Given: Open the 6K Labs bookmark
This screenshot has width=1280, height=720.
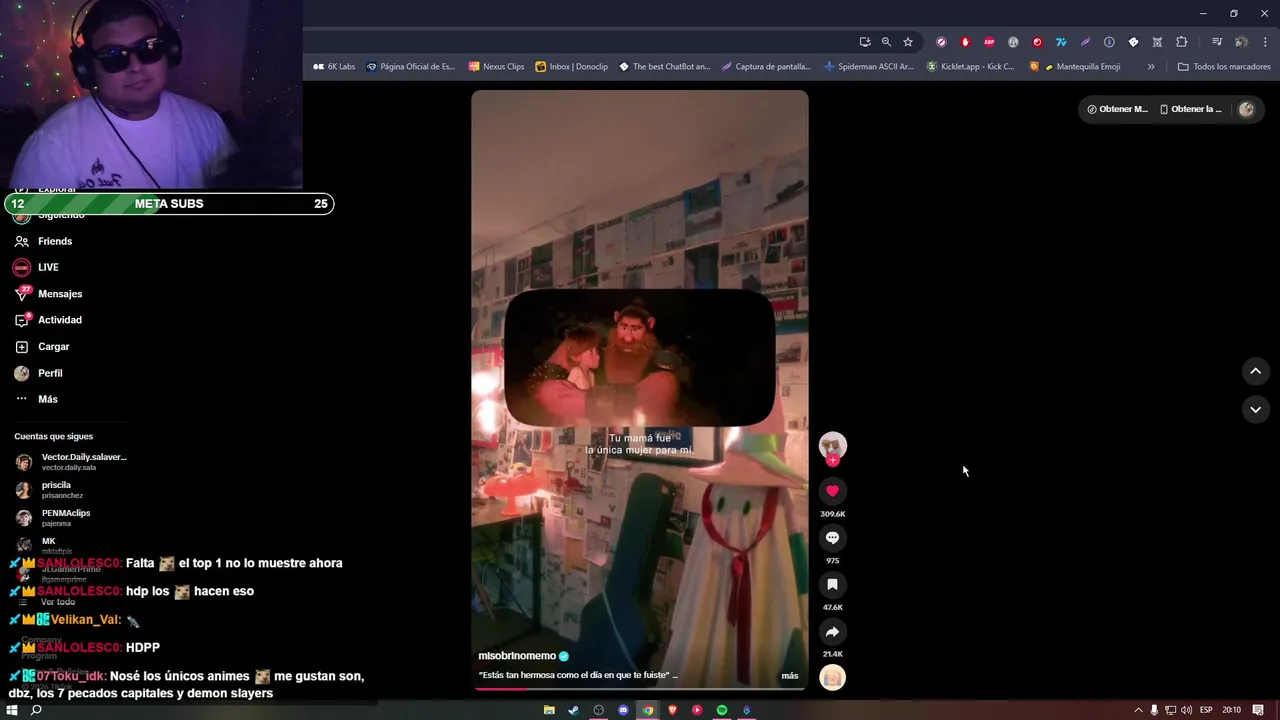Looking at the screenshot, I should click(334, 67).
